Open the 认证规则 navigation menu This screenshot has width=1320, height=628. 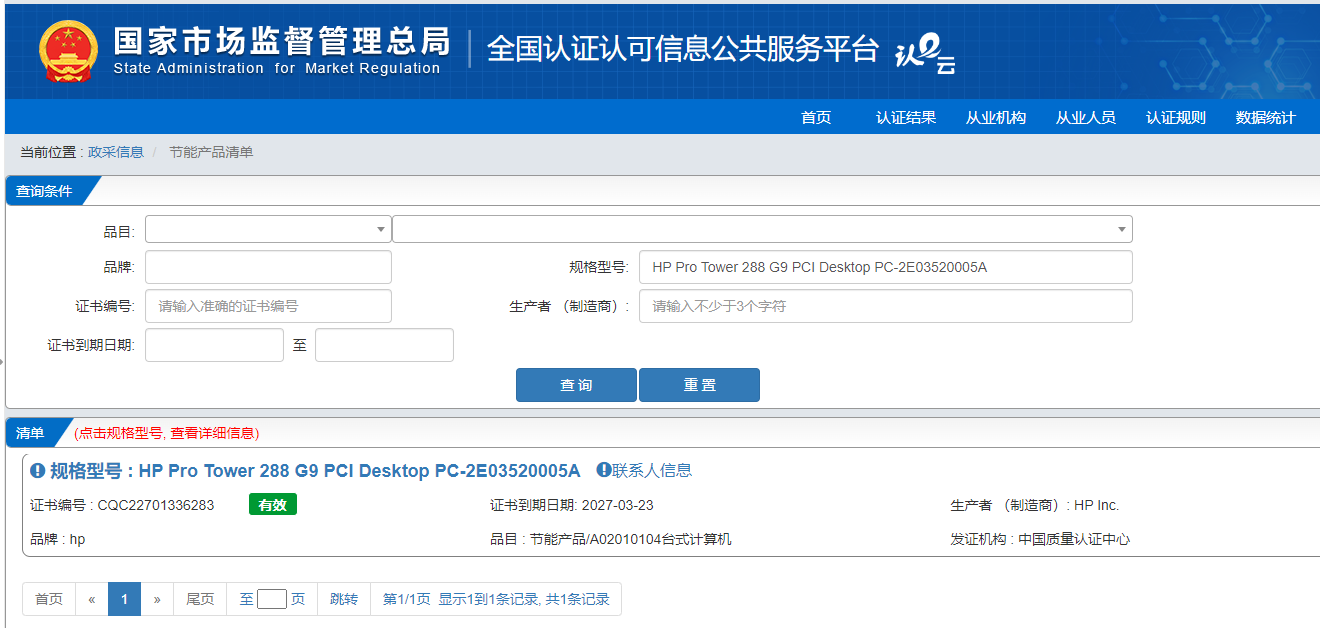tap(1176, 118)
